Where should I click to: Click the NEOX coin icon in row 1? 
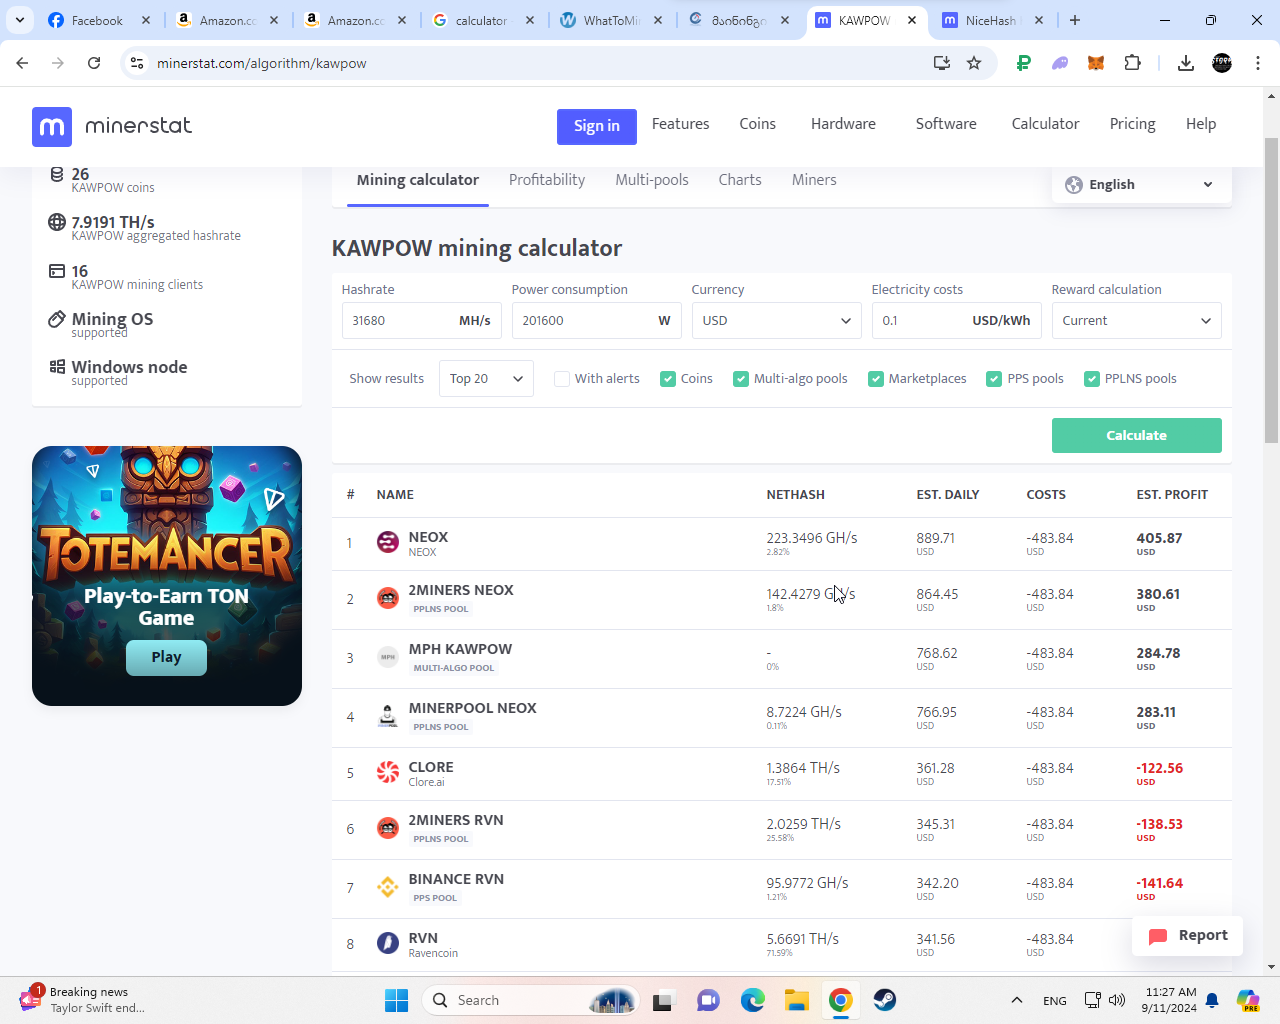pos(388,543)
